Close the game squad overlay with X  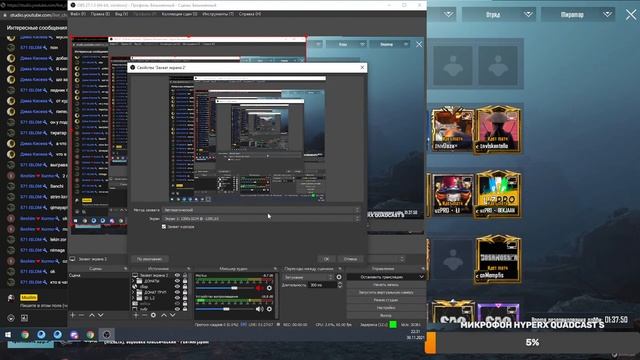tap(631, 15)
